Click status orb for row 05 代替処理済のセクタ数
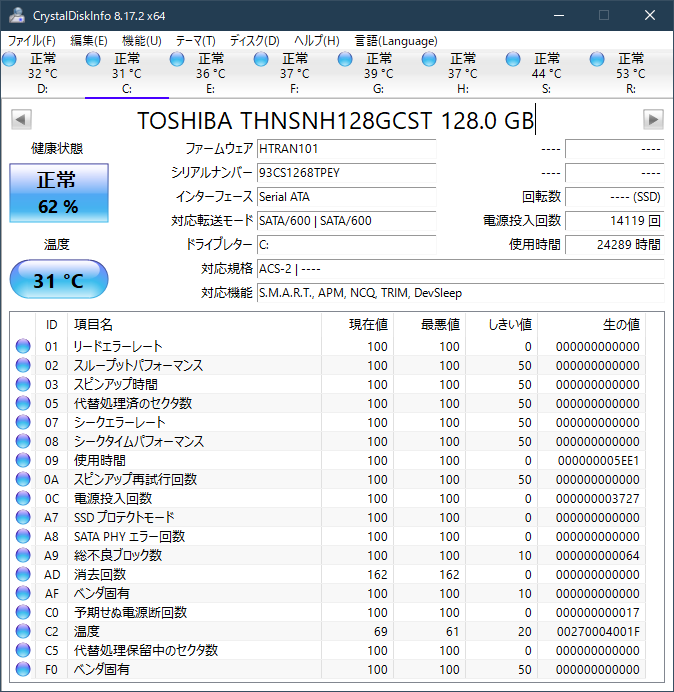Image resolution: width=674 pixels, height=692 pixels. click(x=23, y=403)
